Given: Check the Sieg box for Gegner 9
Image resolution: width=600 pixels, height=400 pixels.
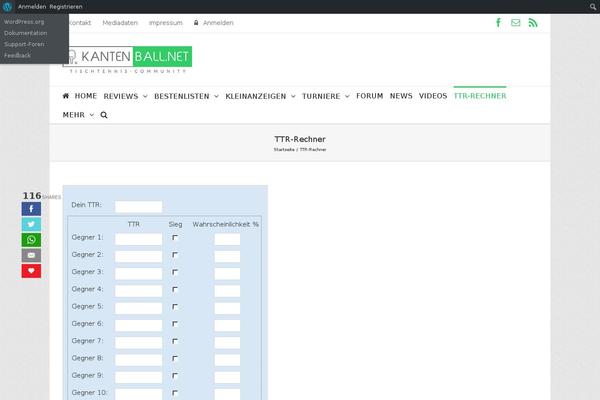Looking at the screenshot, I should [x=175, y=376].
